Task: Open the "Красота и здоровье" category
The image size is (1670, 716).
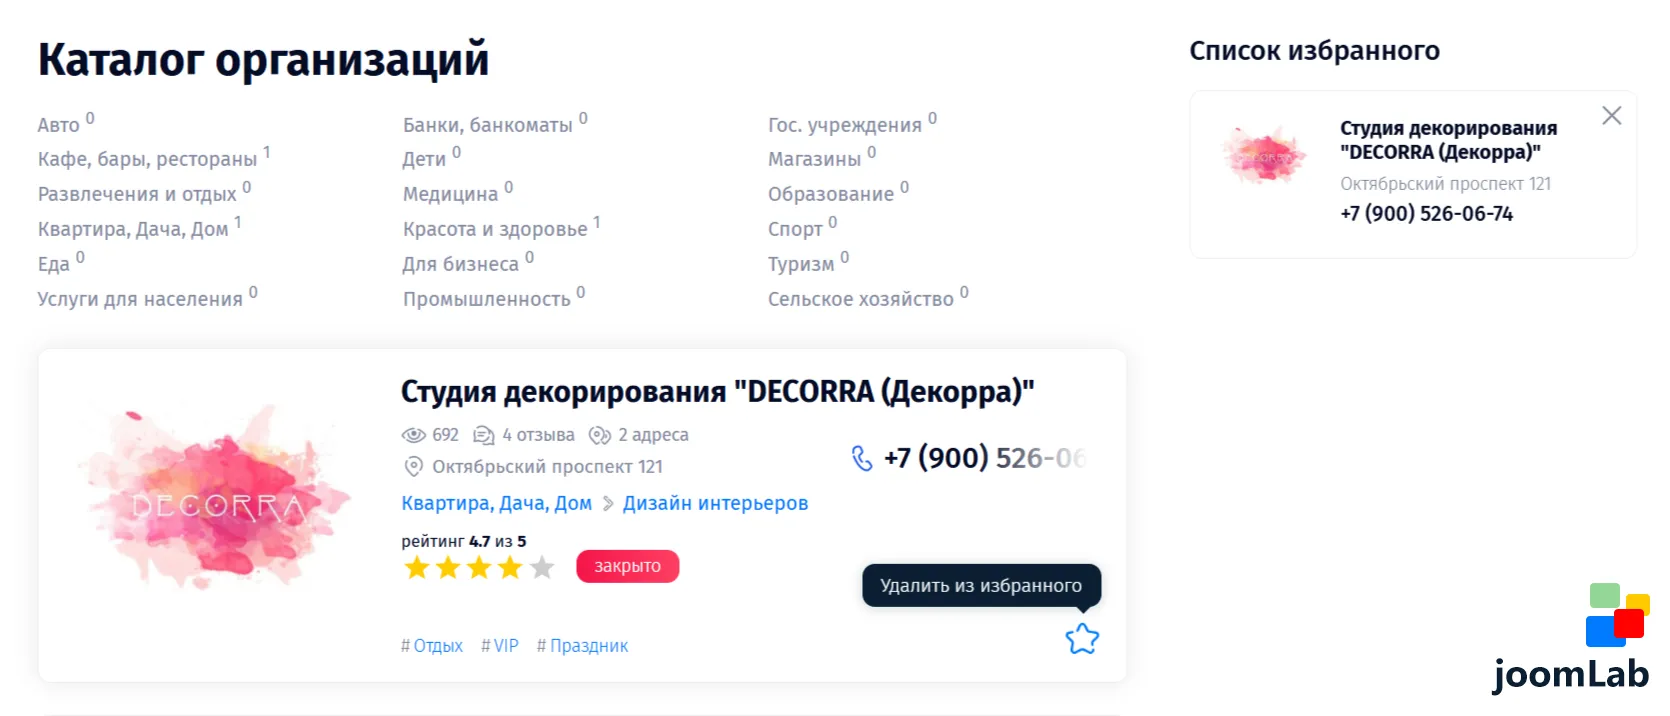Action: (495, 229)
